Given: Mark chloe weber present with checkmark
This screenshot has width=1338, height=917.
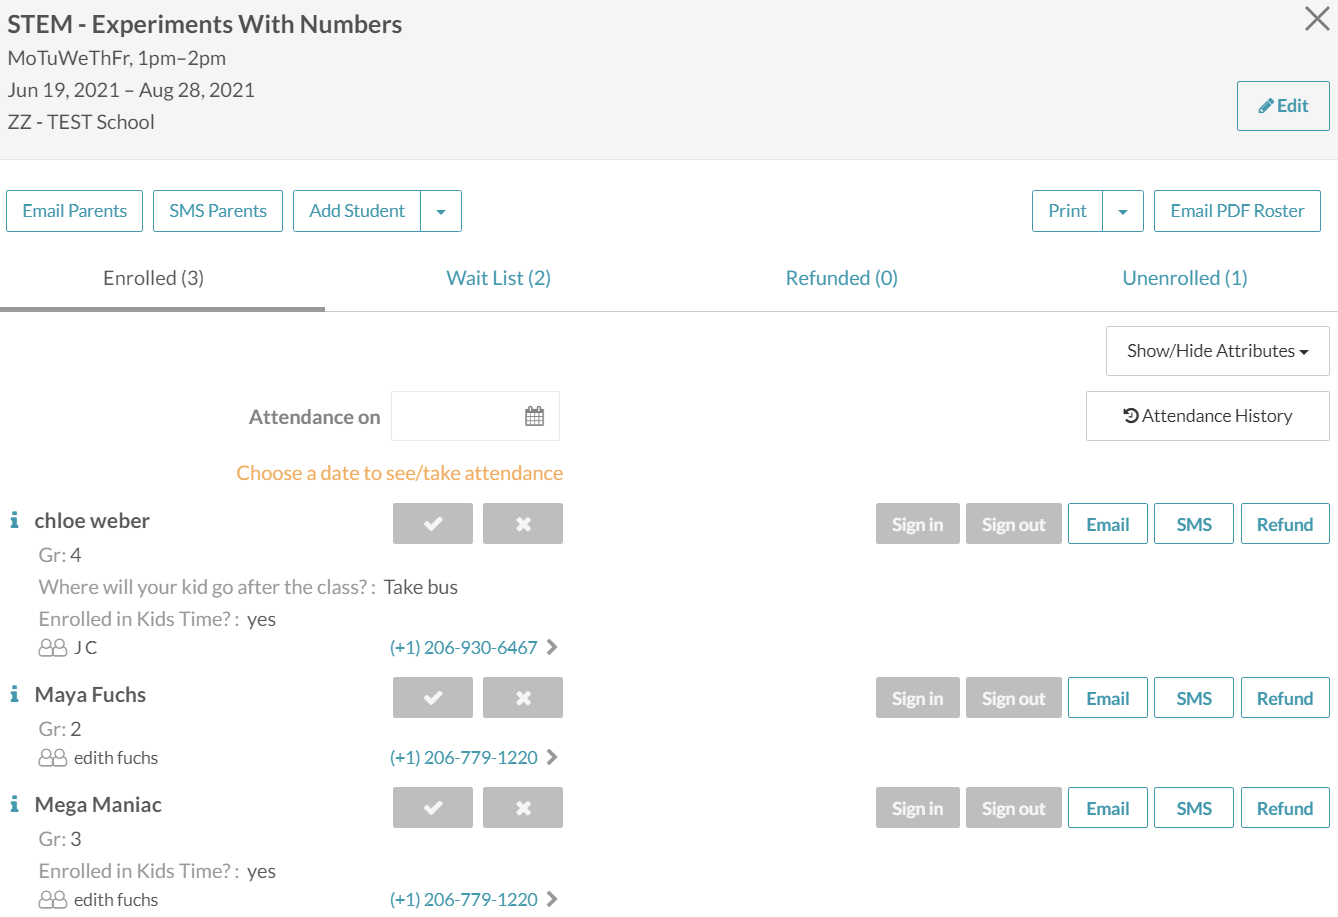Looking at the screenshot, I should tap(432, 524).
